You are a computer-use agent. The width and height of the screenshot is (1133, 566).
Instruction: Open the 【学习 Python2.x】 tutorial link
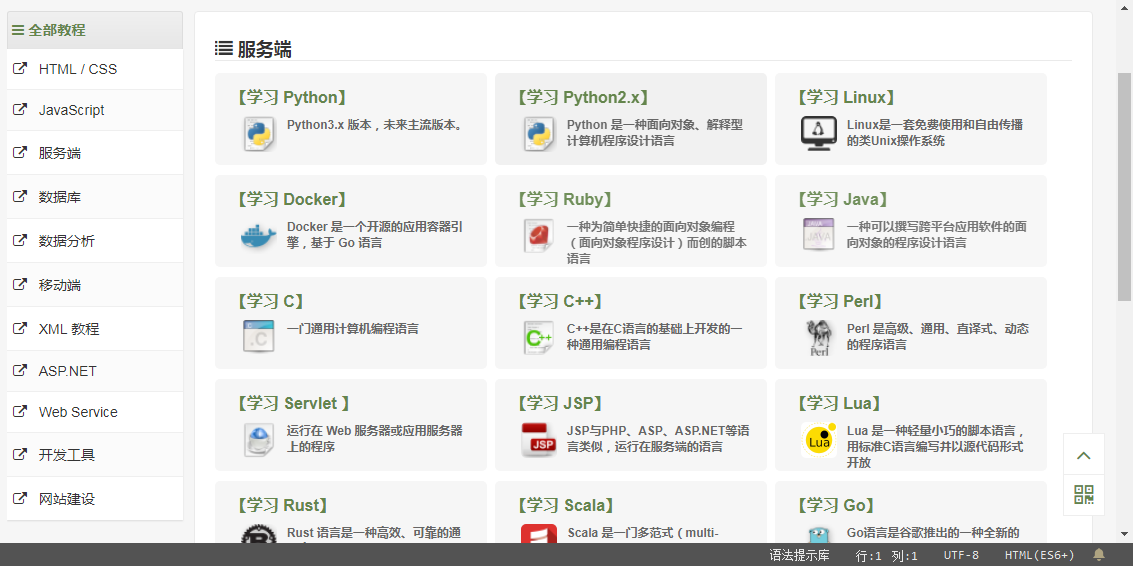(583, 98)
